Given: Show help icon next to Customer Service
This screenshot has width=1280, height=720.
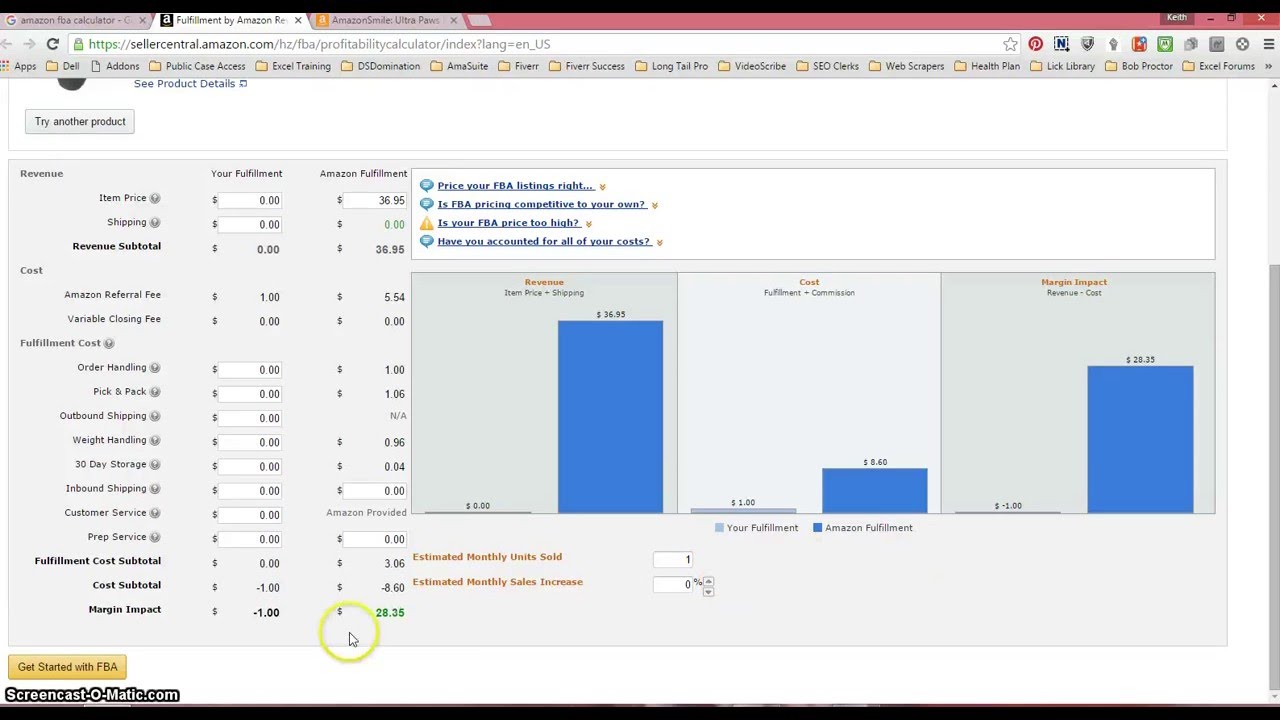Looking at the screenshot, I should [x=155, y=512].
